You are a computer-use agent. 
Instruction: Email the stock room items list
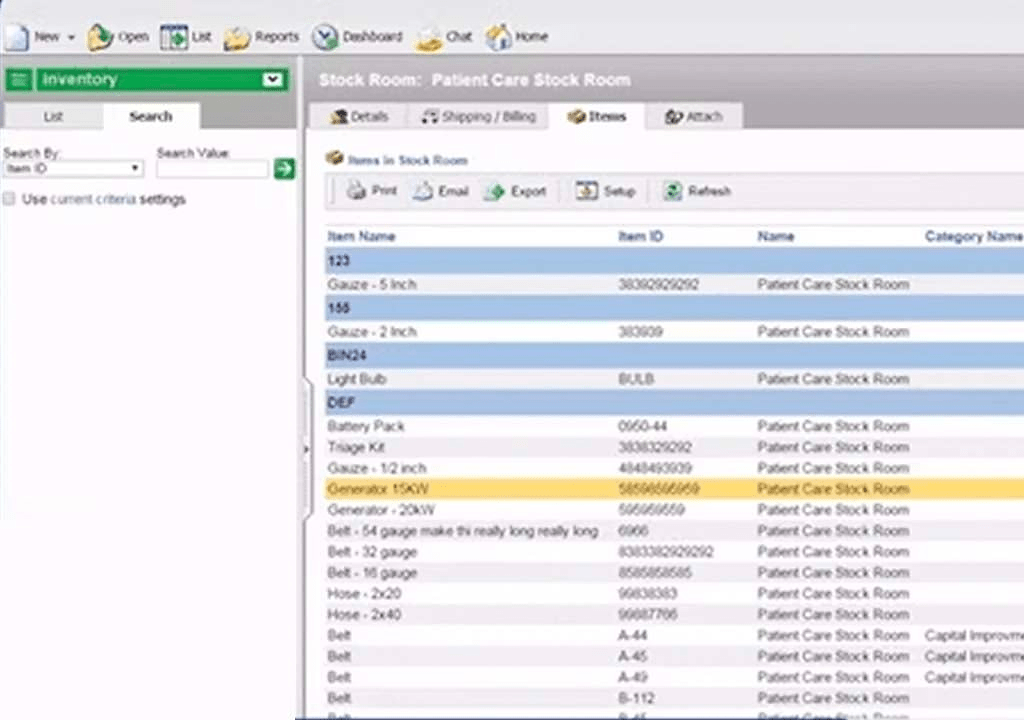point(444,191)
